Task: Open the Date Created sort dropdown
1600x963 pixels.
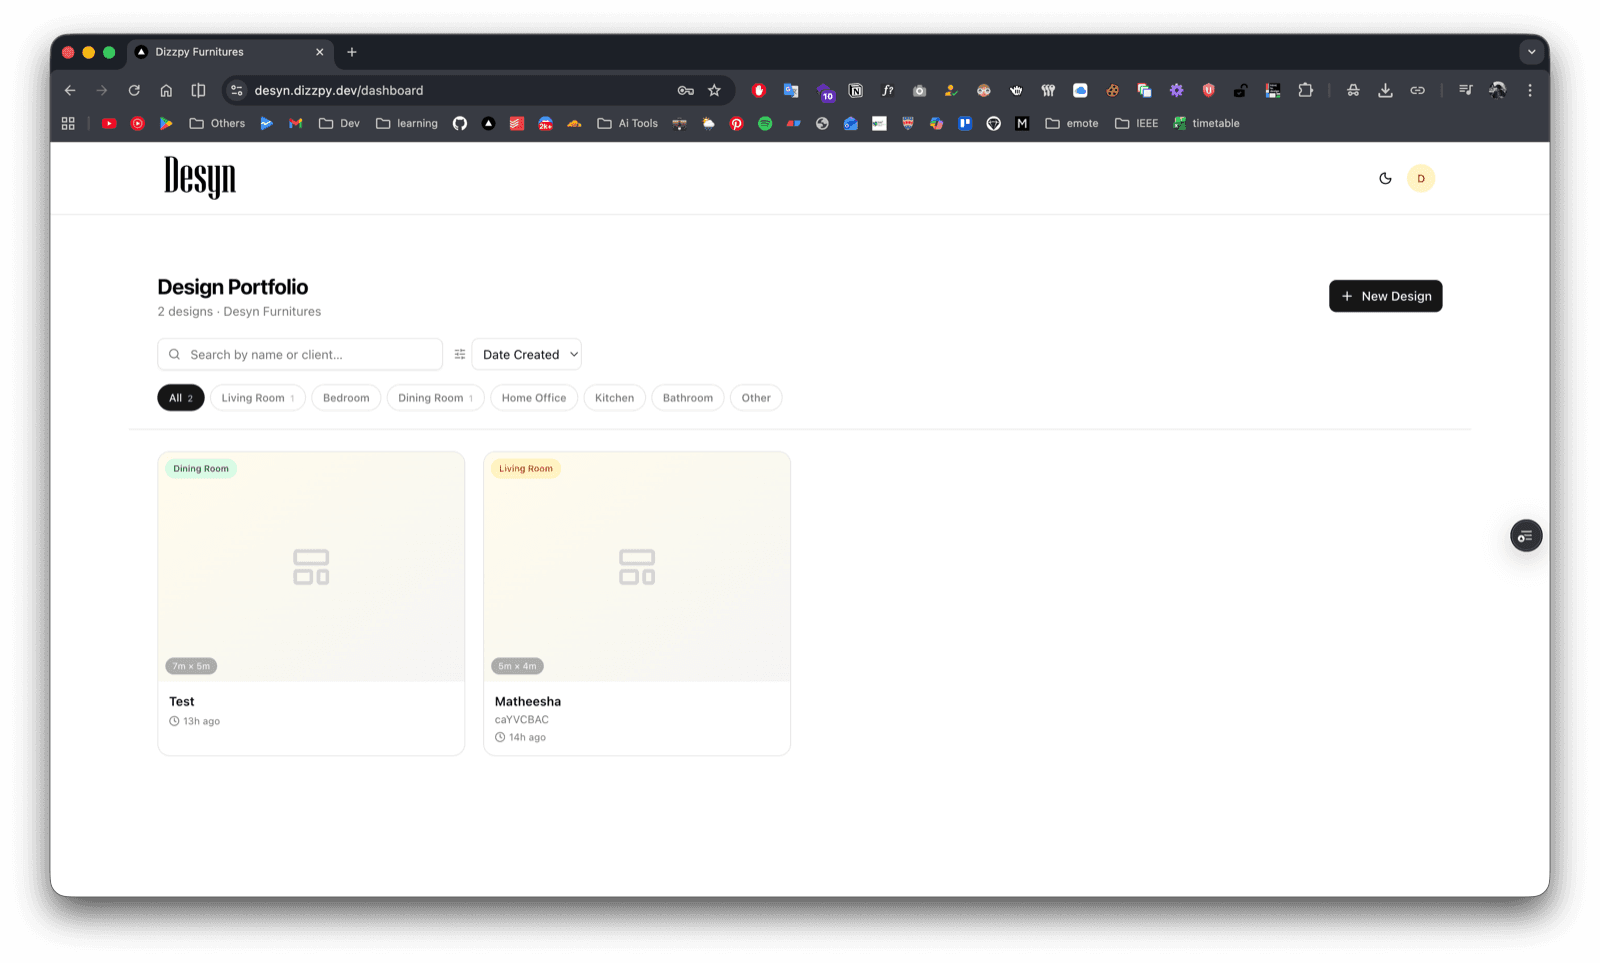Action: (527, 354)
